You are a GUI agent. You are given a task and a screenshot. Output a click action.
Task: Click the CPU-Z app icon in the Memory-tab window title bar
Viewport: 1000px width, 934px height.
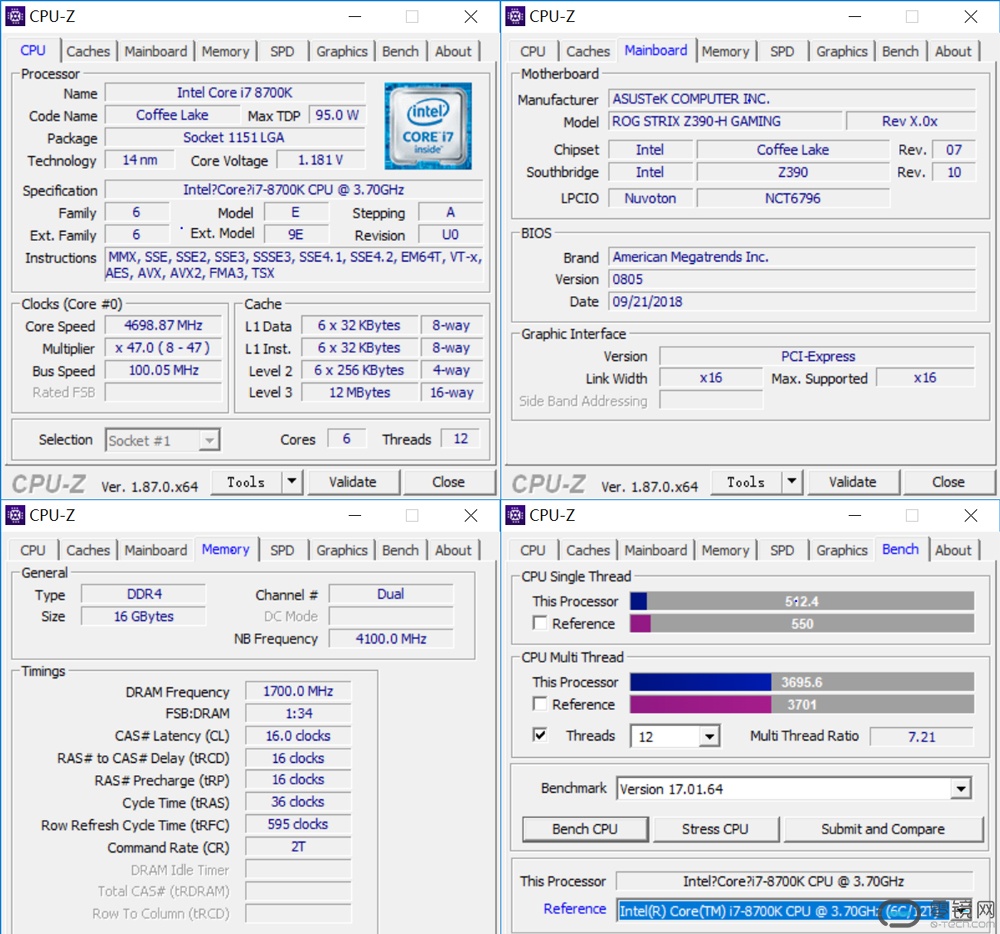point(15,514)
